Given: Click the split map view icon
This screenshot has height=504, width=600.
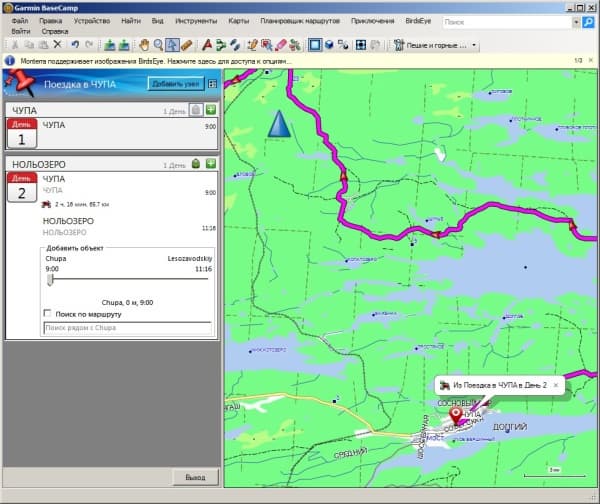Looking at the screenshot, I should pos(343,45).
